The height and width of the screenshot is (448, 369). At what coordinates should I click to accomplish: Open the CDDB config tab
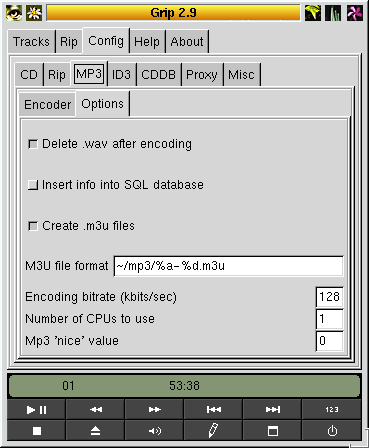click(x=158, y=74)
